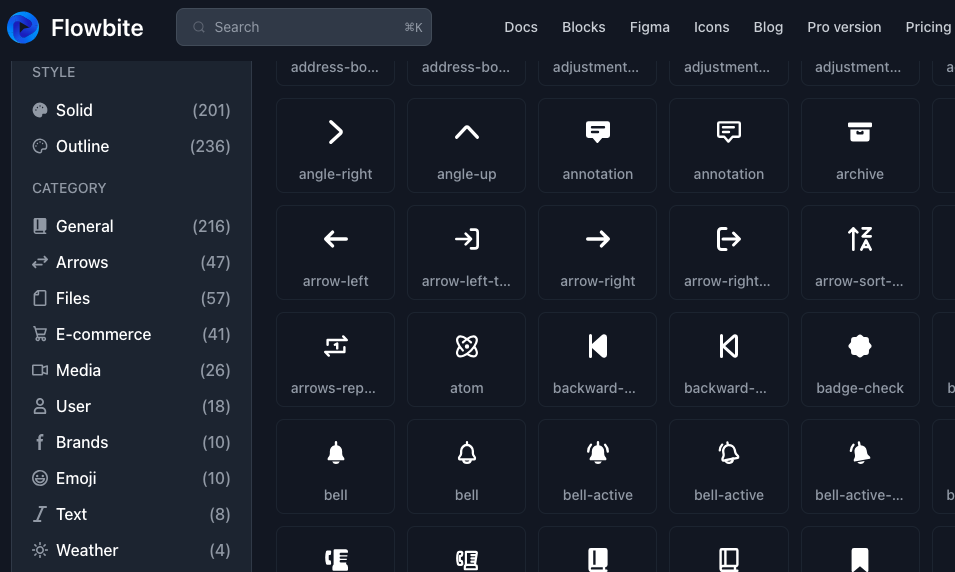The height and width of the screenshot is (572, 955).
Task: Visit the Blog link
Action: point(768,27)
